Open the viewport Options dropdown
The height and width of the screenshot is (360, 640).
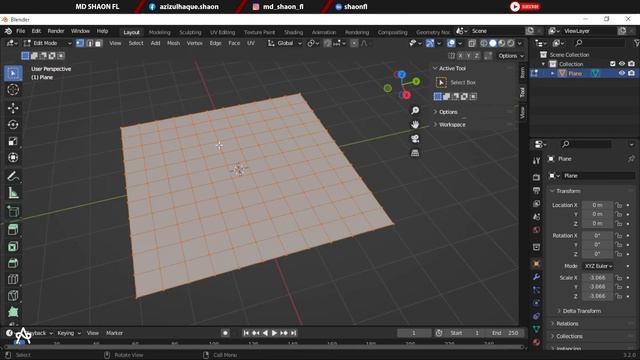[511, 56]
